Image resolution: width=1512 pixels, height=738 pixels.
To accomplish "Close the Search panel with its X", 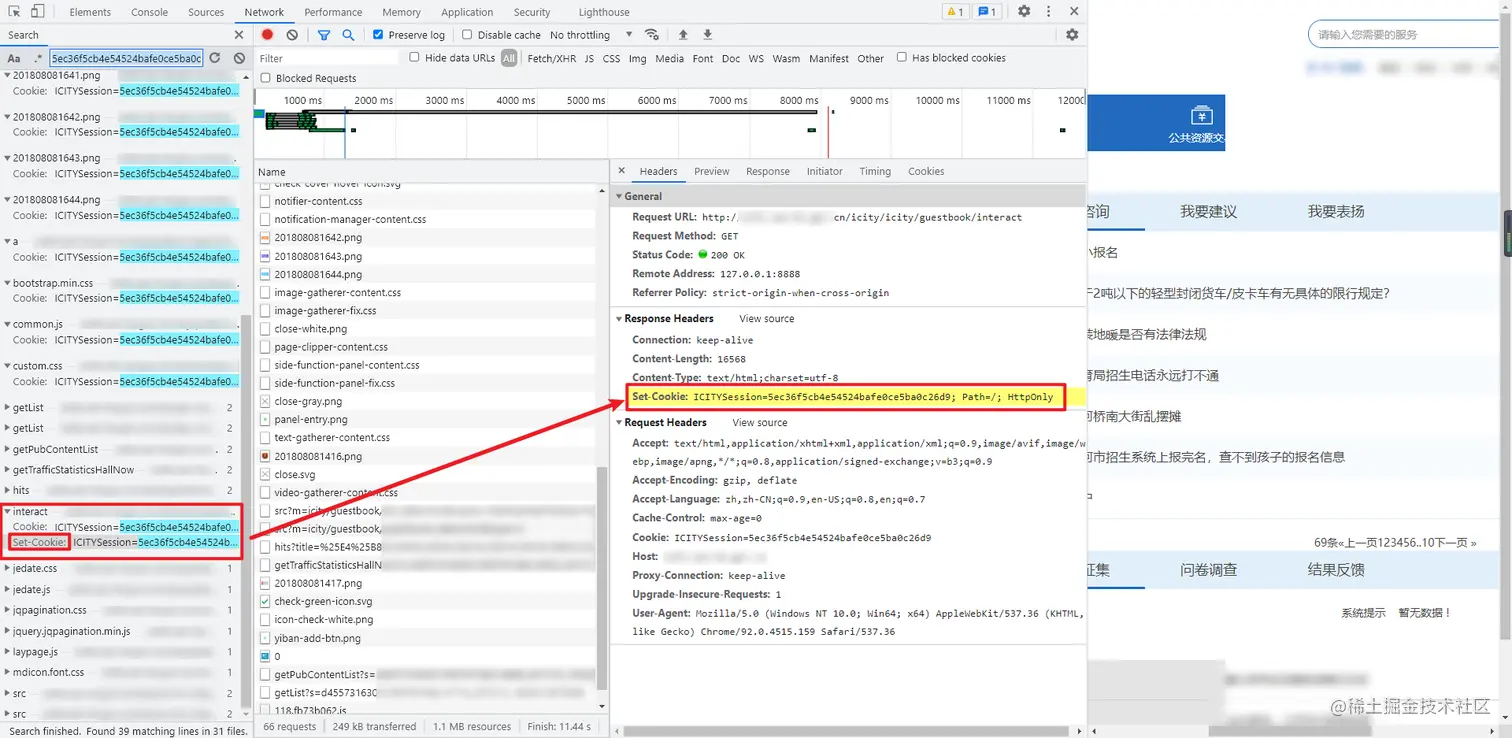I will click(239, 35).
